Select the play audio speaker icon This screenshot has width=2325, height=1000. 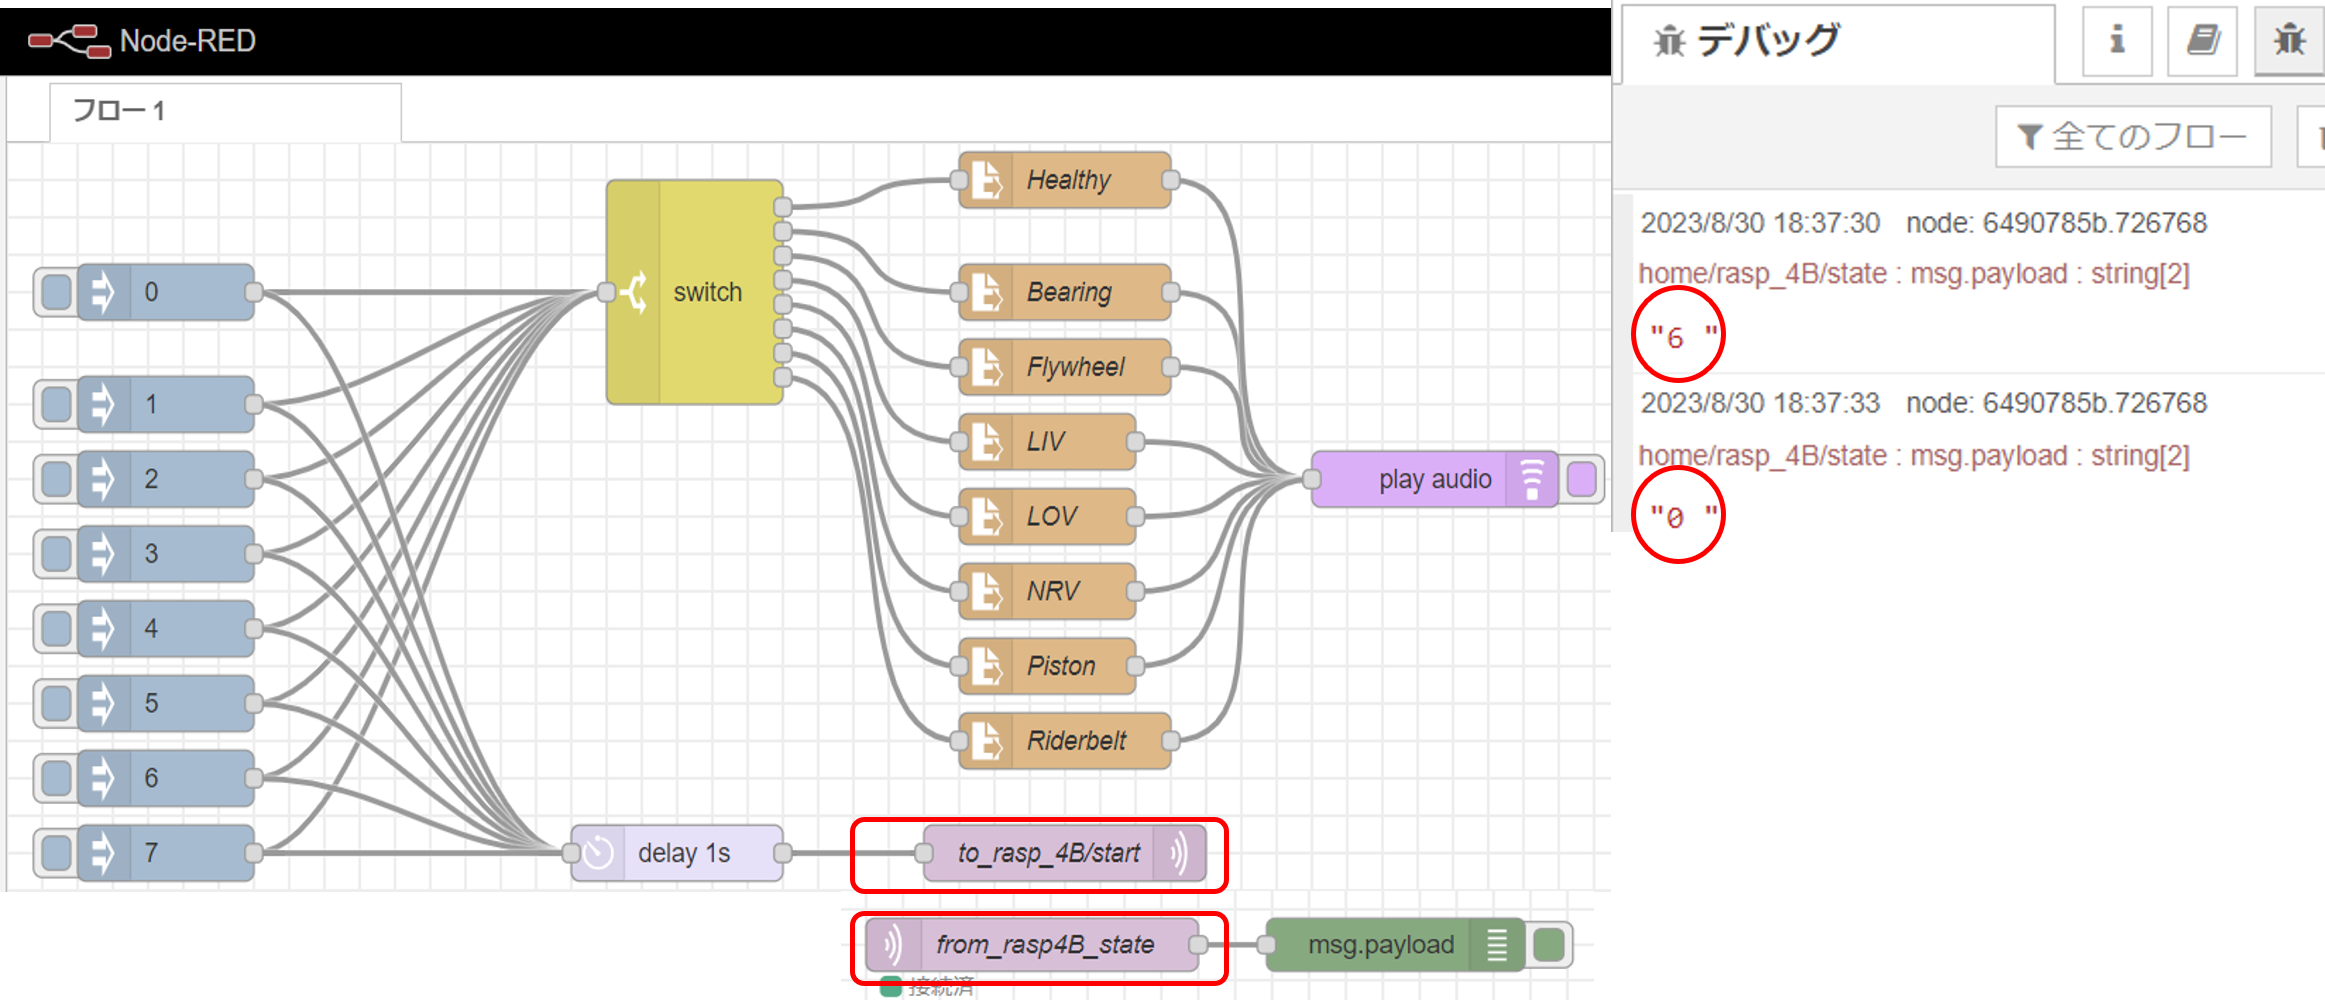1532,479
